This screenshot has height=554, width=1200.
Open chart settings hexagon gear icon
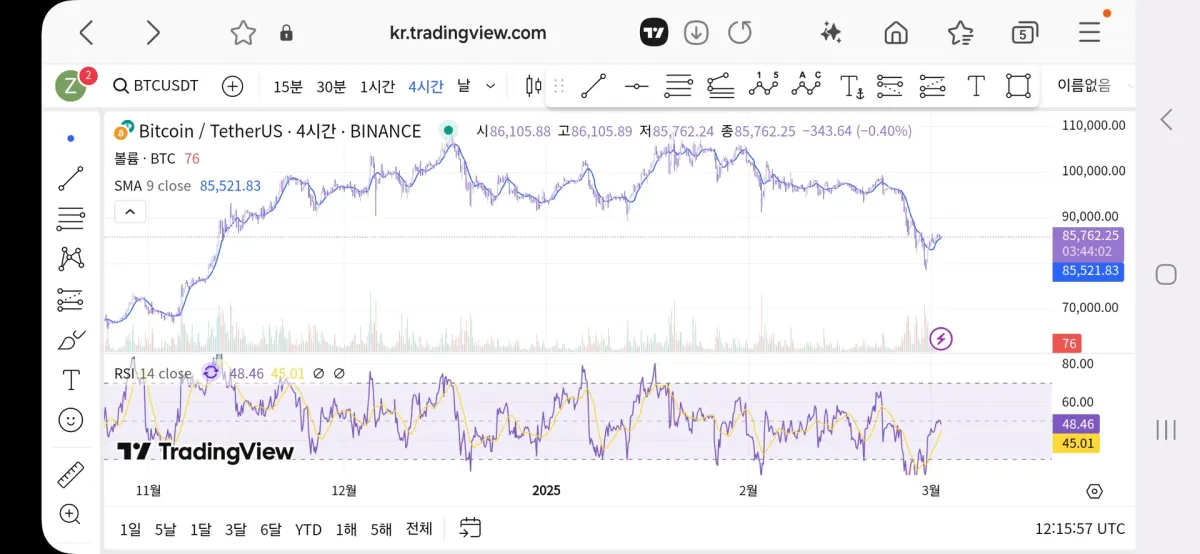[1094, 491]
